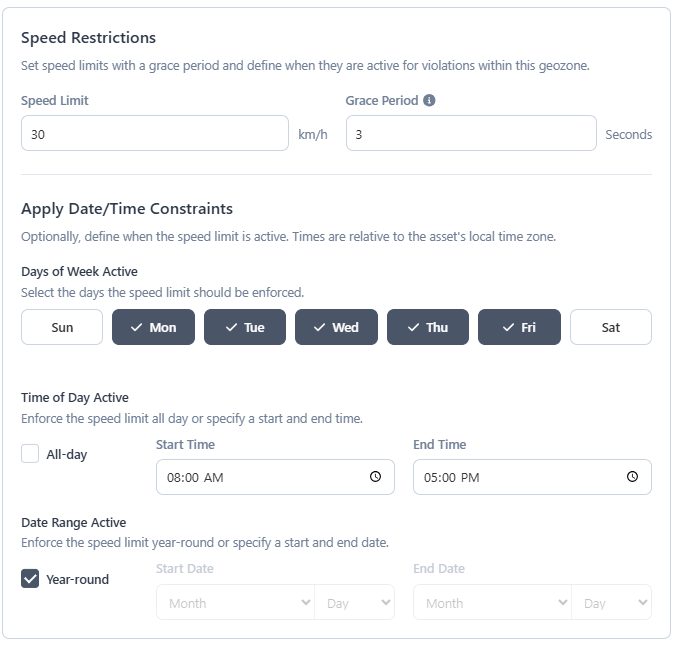676x647 pixels.
Task: Focus the Grace Period seconds field
Action: pos(471,133)
